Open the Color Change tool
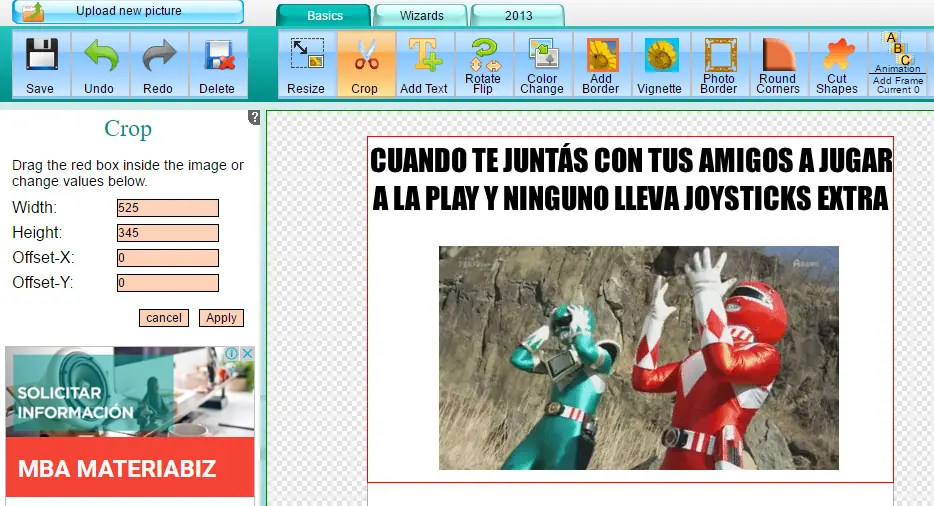Screen dimensions: 934x506 [x=543, y=64]
